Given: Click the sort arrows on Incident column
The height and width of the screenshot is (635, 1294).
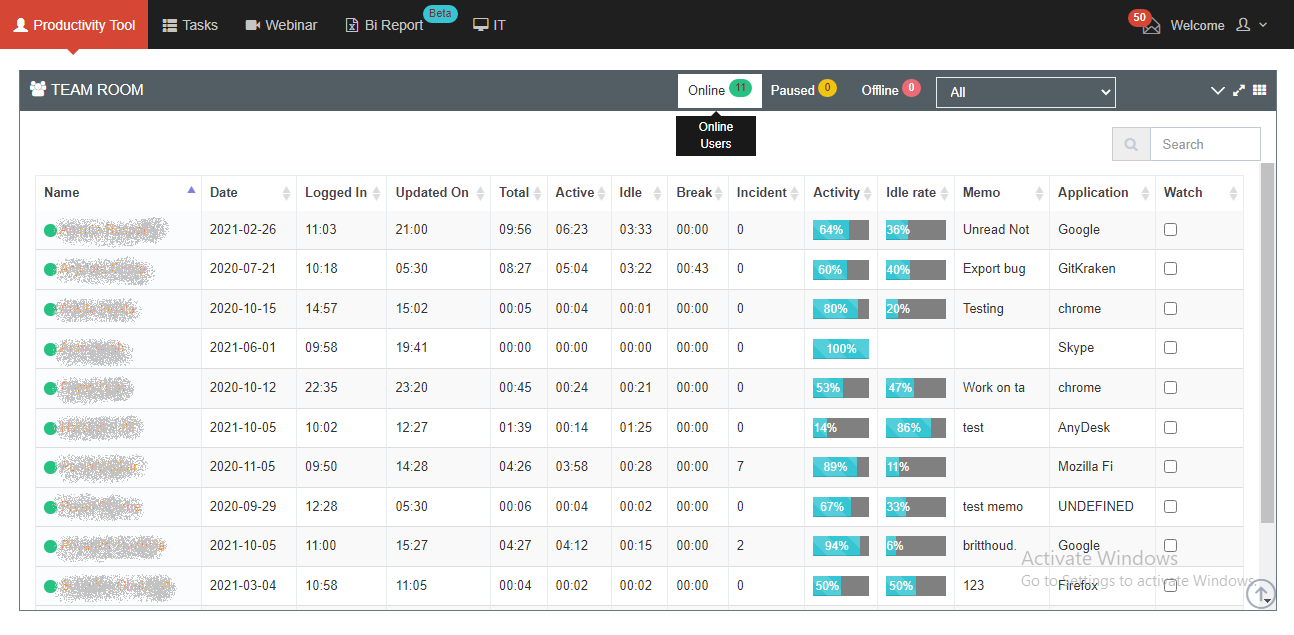Looking at the screenshot, I should pos(795,193).
